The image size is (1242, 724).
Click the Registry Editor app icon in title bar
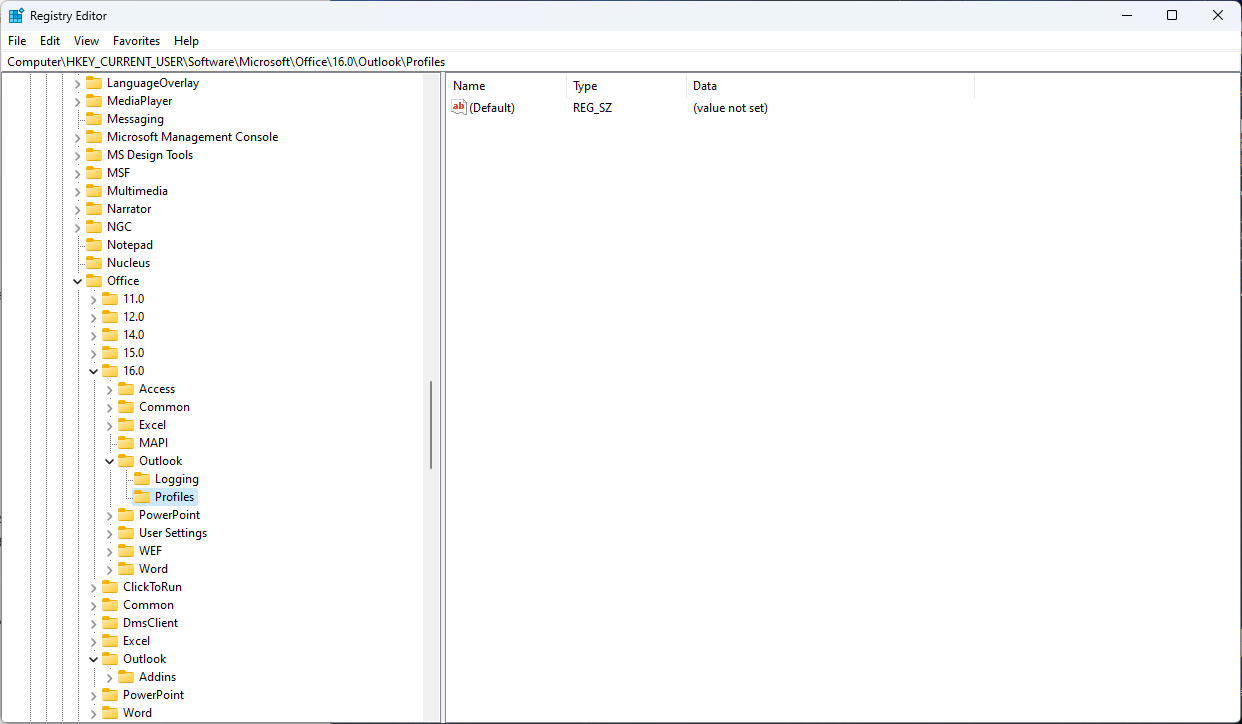click(16, 15)
